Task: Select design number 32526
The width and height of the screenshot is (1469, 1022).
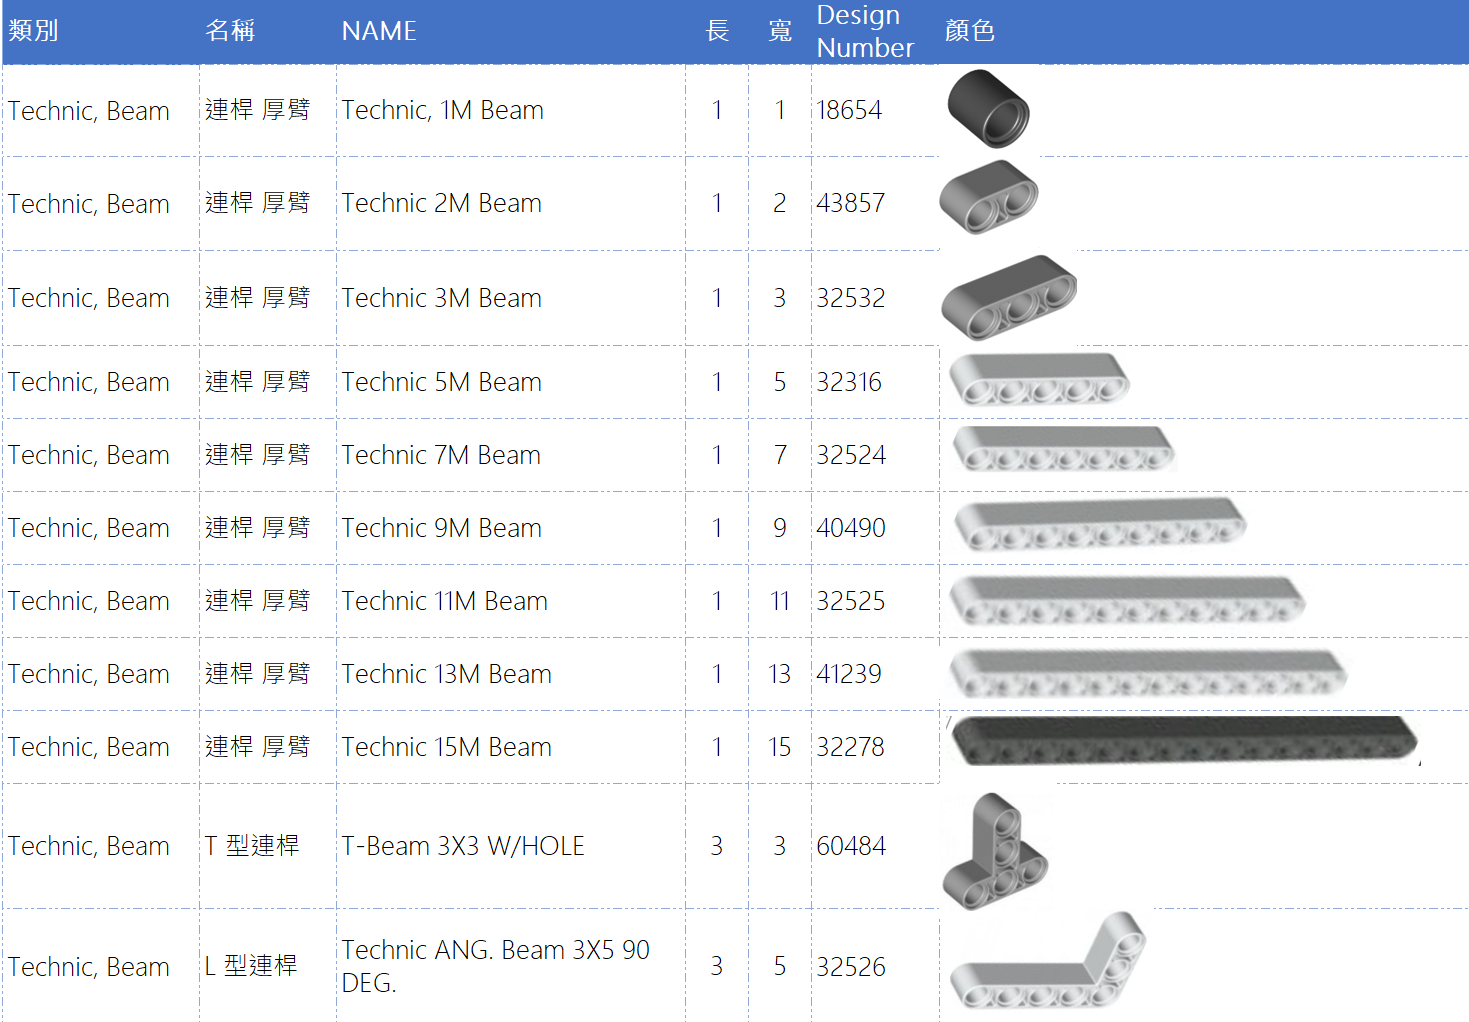Action: [x=851, y=967]
